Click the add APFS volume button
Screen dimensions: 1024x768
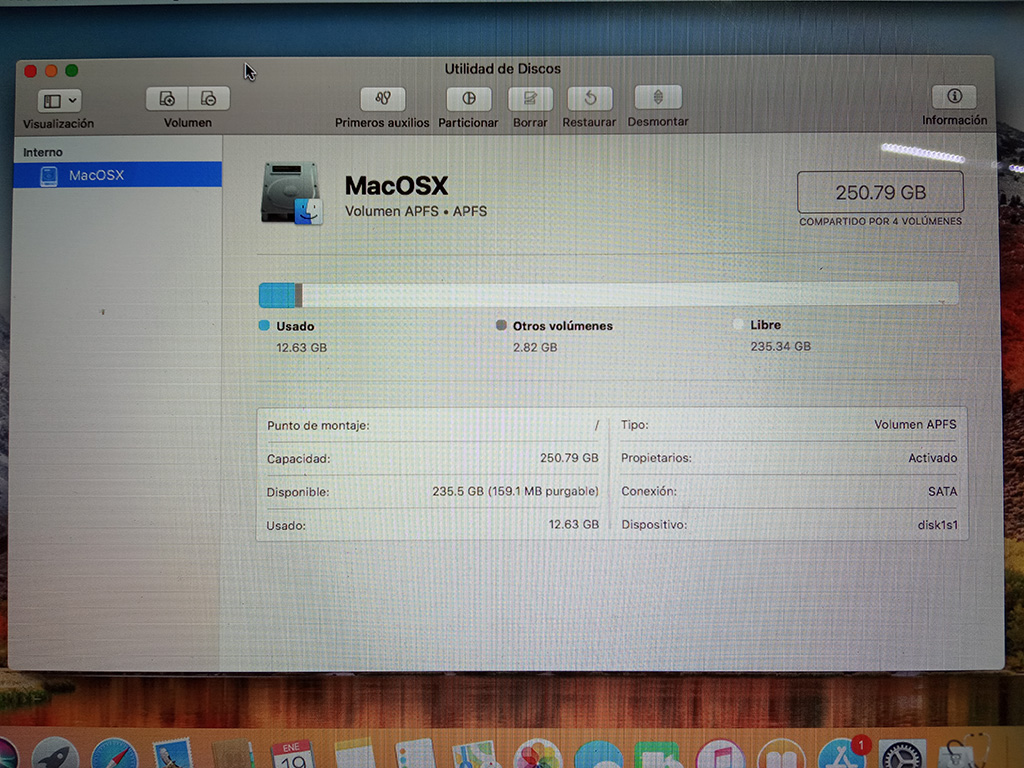tap(167, 99)
